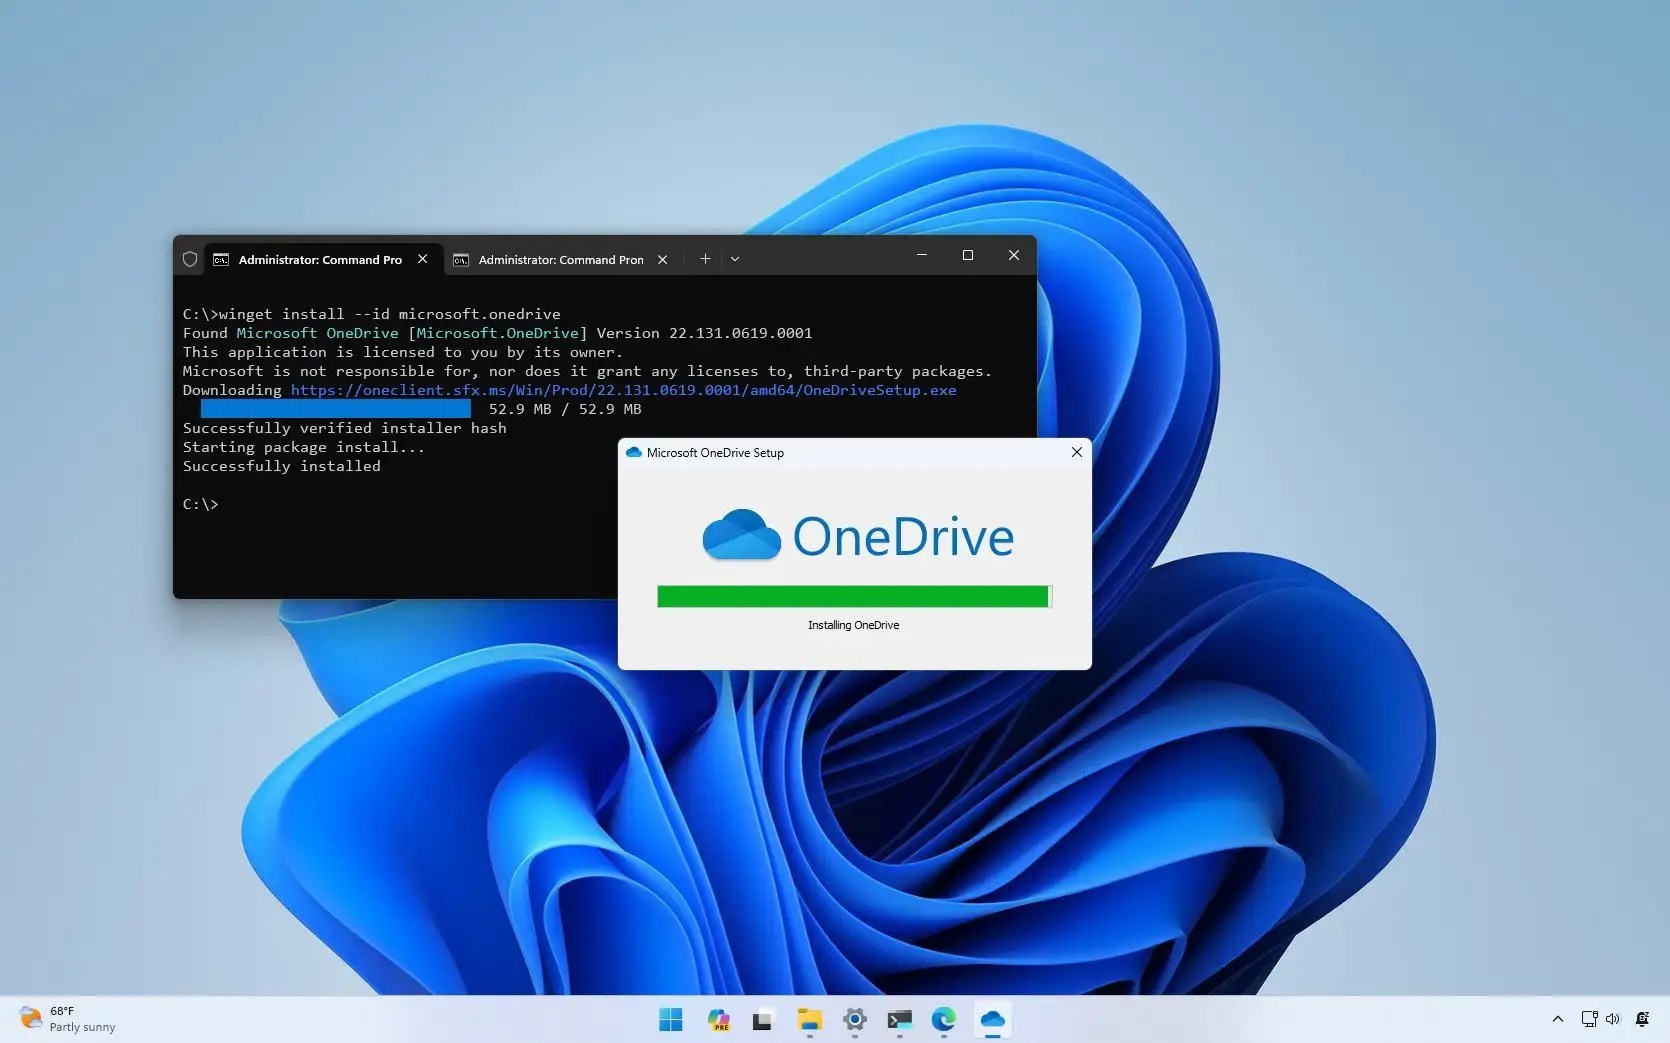Open the Start menu
Image resolution: width=1670 pixels, height=1043 pixels.
tap(669, 1020)
